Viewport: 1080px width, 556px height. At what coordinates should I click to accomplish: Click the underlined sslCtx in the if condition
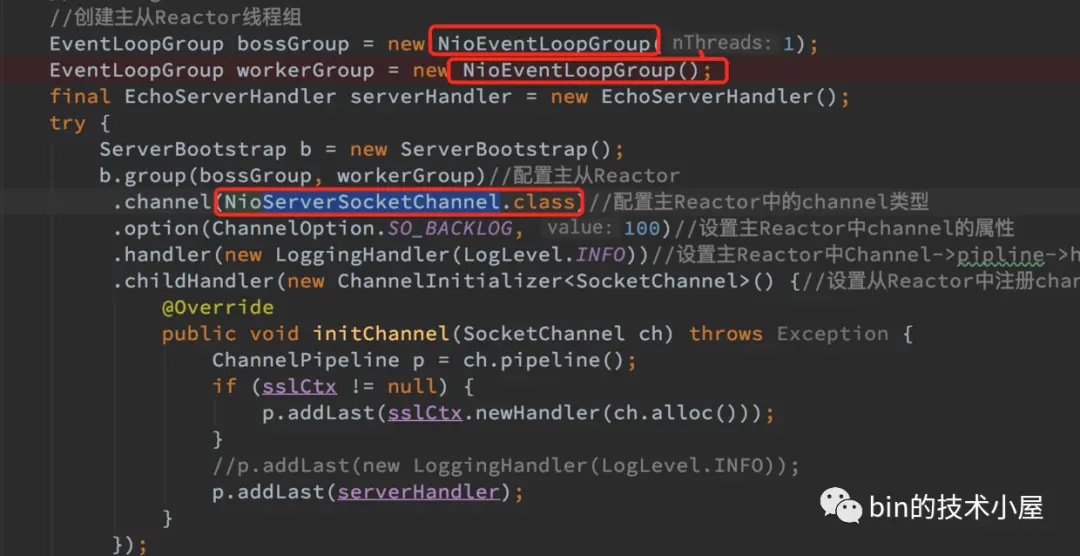coord(299,387)
